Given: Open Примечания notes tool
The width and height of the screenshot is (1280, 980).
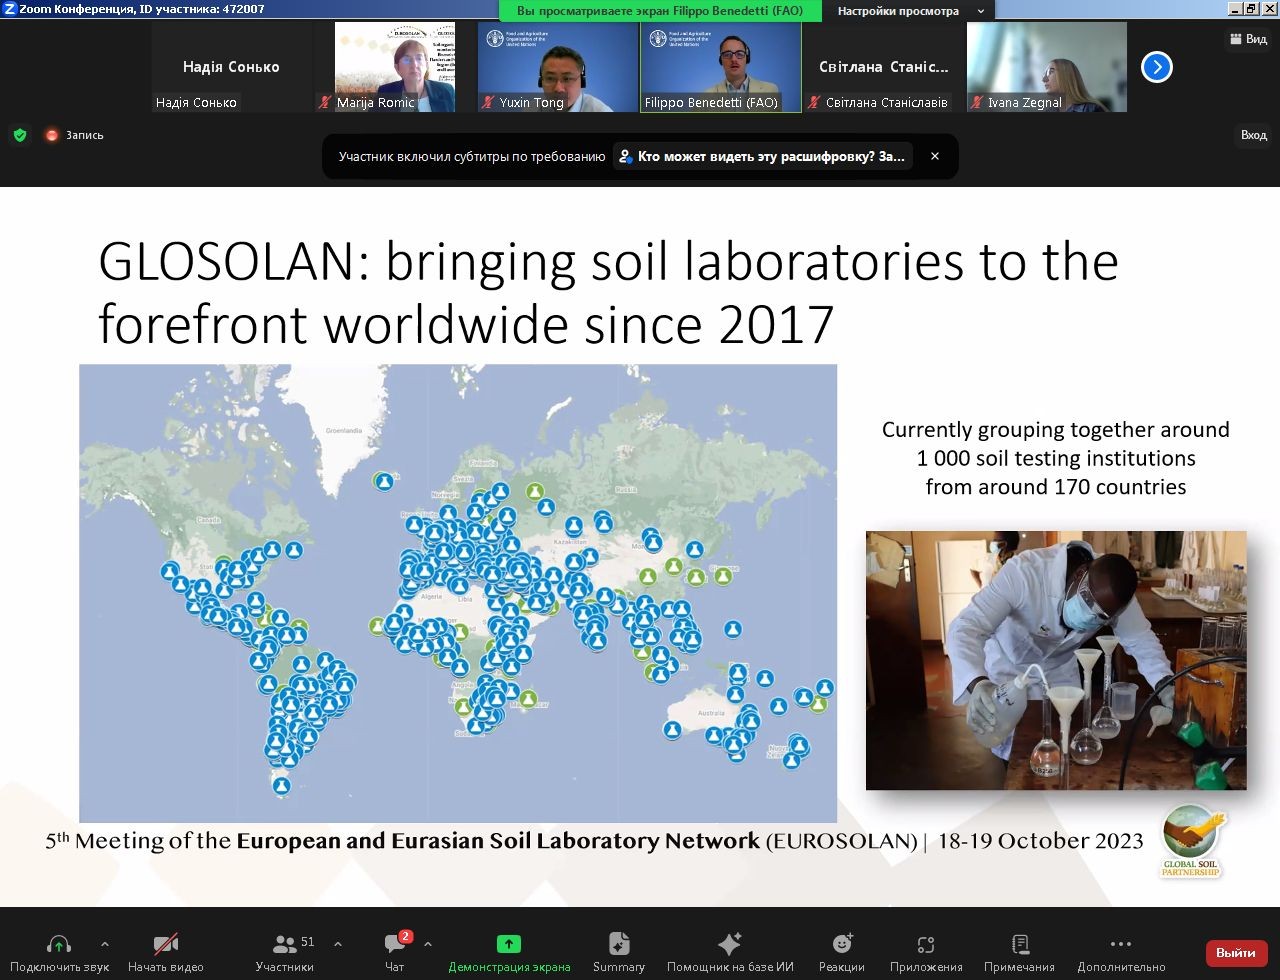Looking at the screenshot, I should [x=1019, y=953].
